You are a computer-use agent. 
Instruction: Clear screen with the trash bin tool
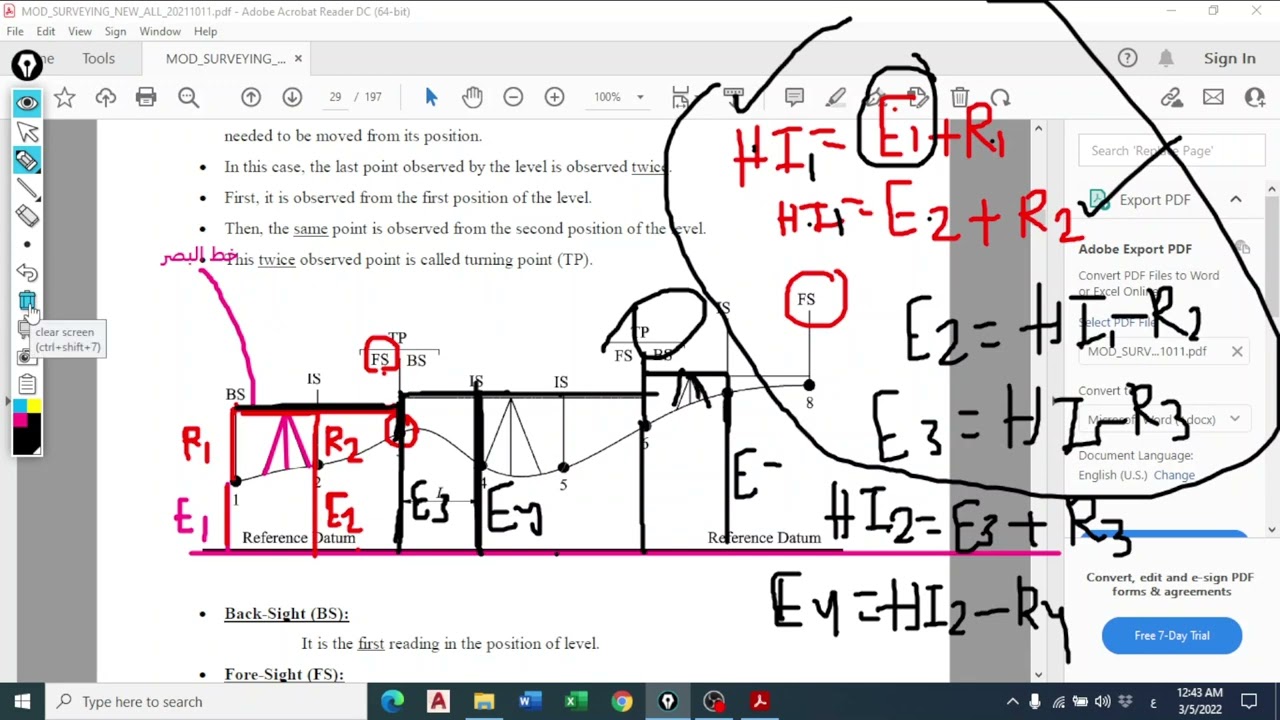(x=27, y=300)
